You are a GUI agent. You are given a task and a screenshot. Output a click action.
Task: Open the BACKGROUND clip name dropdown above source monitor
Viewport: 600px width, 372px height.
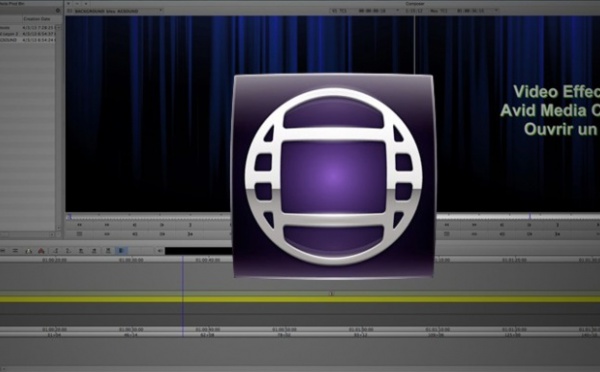coord(114,11)
